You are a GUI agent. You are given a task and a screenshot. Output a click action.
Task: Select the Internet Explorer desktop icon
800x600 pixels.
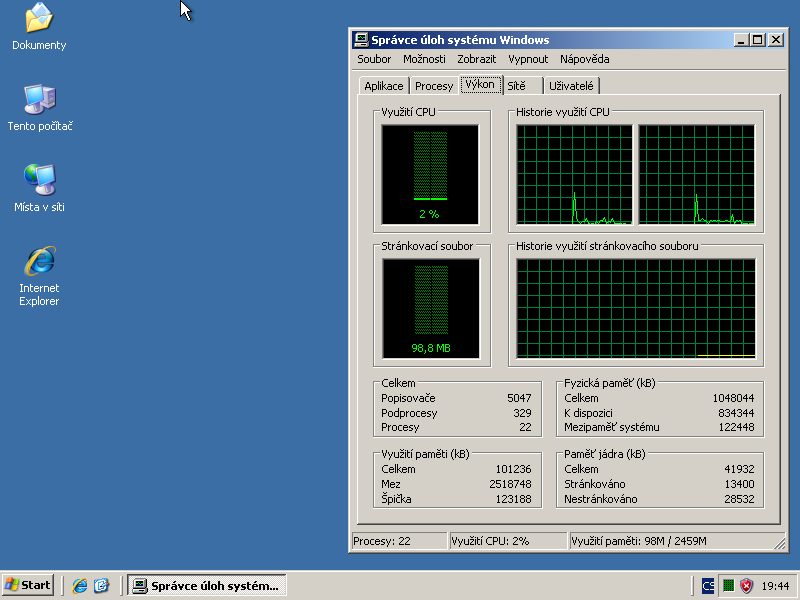point(39,276)
